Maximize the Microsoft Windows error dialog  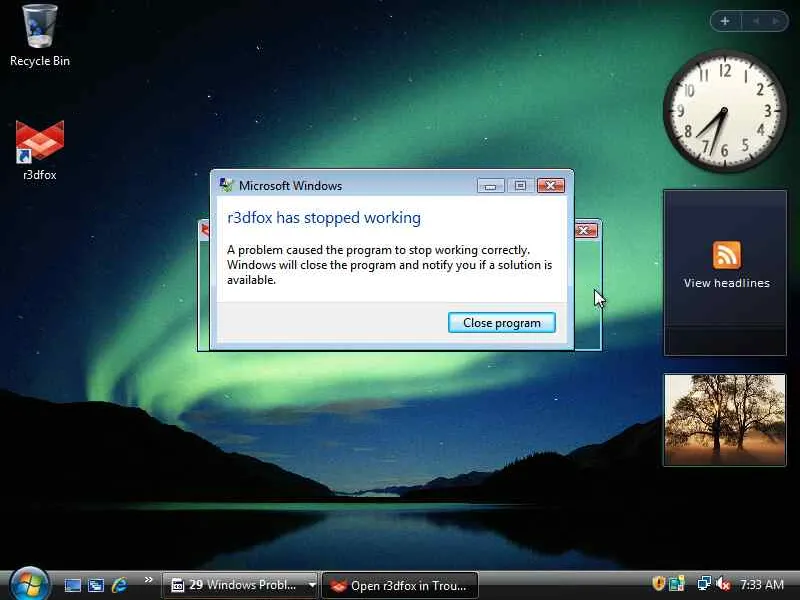[x=520, y=186]
